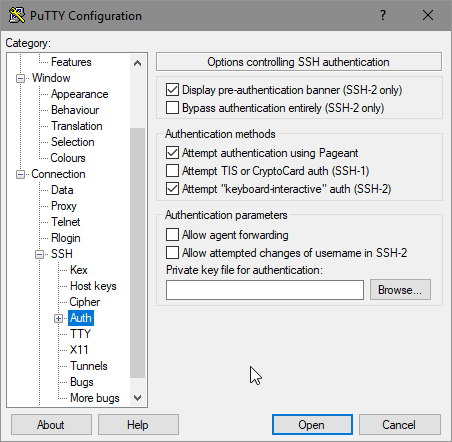Click the question mark help icon in title bar
Image resolution: width=452 pixels, height=442 pixels.
tap(383, 15)
